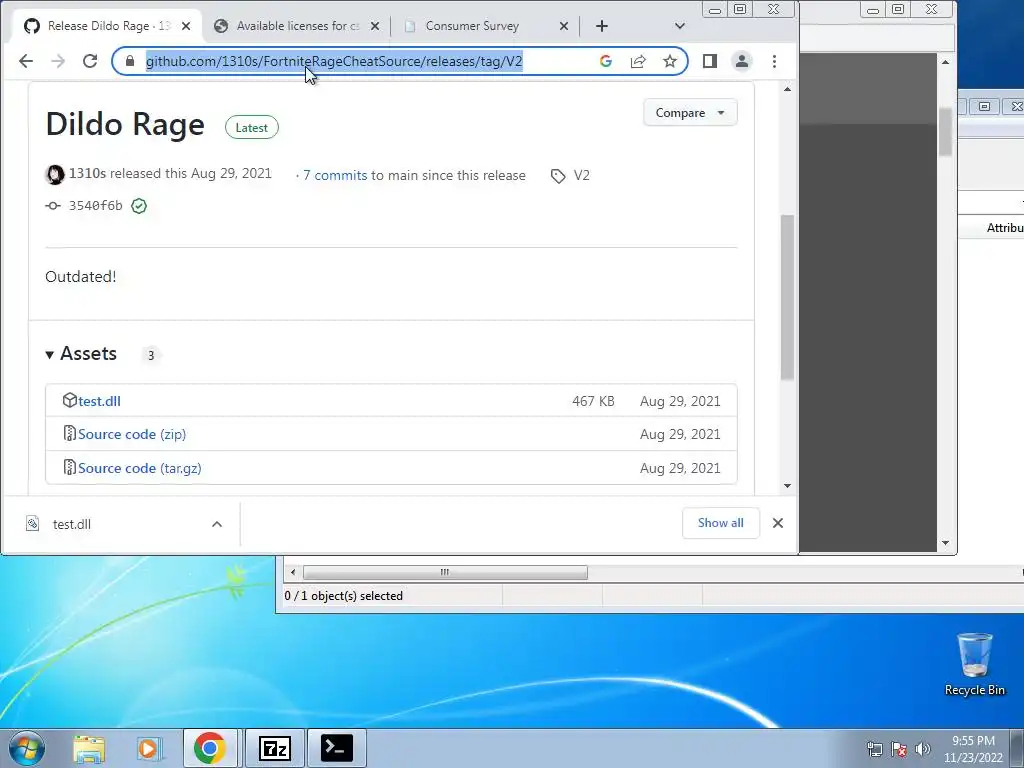Screen dimensions: 1024x768
Task: Click the volume speaker tray icon
Action: (x=923, y=749)
